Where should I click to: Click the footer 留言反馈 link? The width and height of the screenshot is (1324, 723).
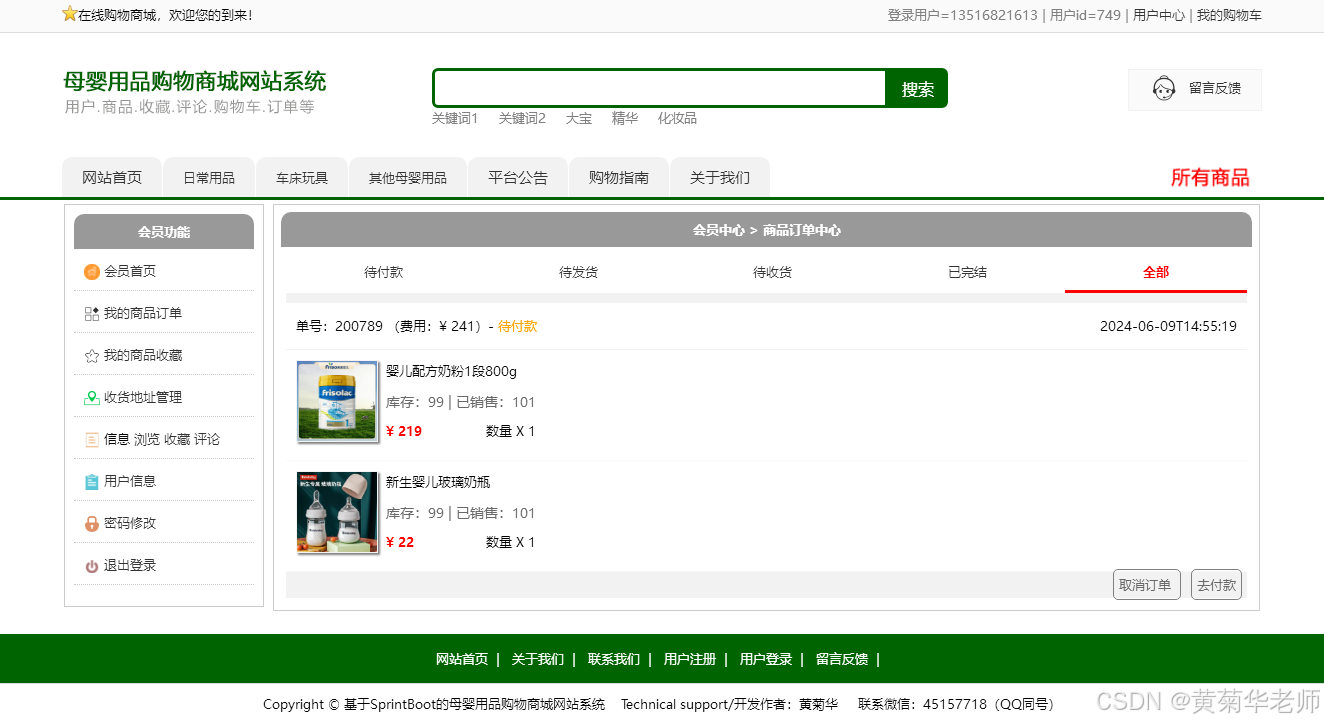842,659
